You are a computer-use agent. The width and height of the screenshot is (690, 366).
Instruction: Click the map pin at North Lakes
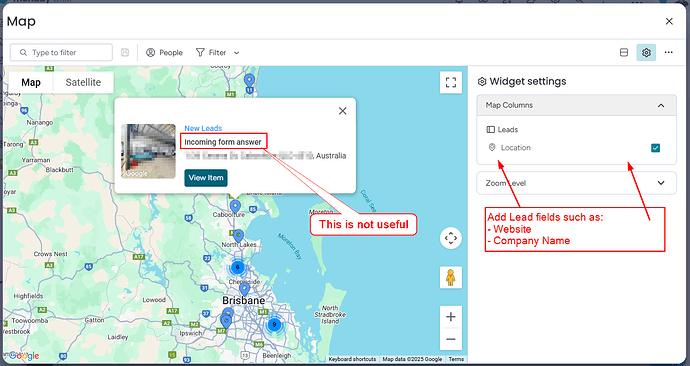(x=239, y=236)
